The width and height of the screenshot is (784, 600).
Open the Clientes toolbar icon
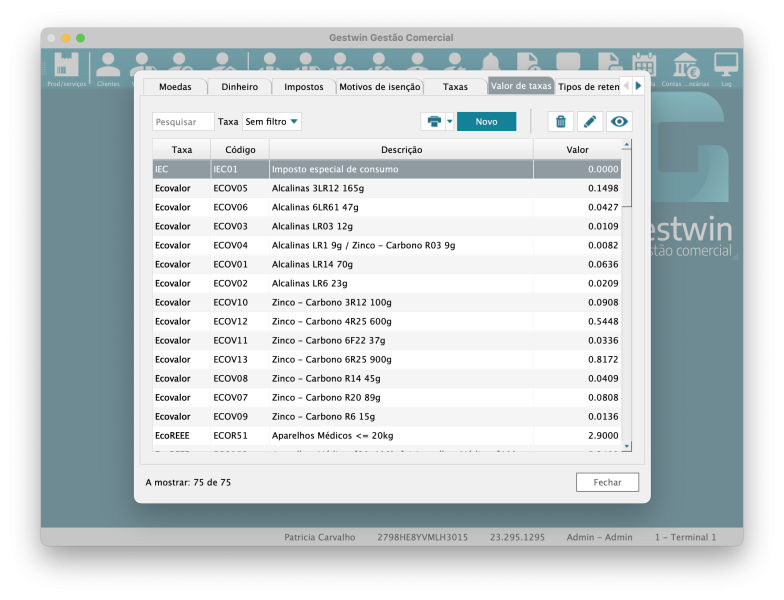point(108,68)
